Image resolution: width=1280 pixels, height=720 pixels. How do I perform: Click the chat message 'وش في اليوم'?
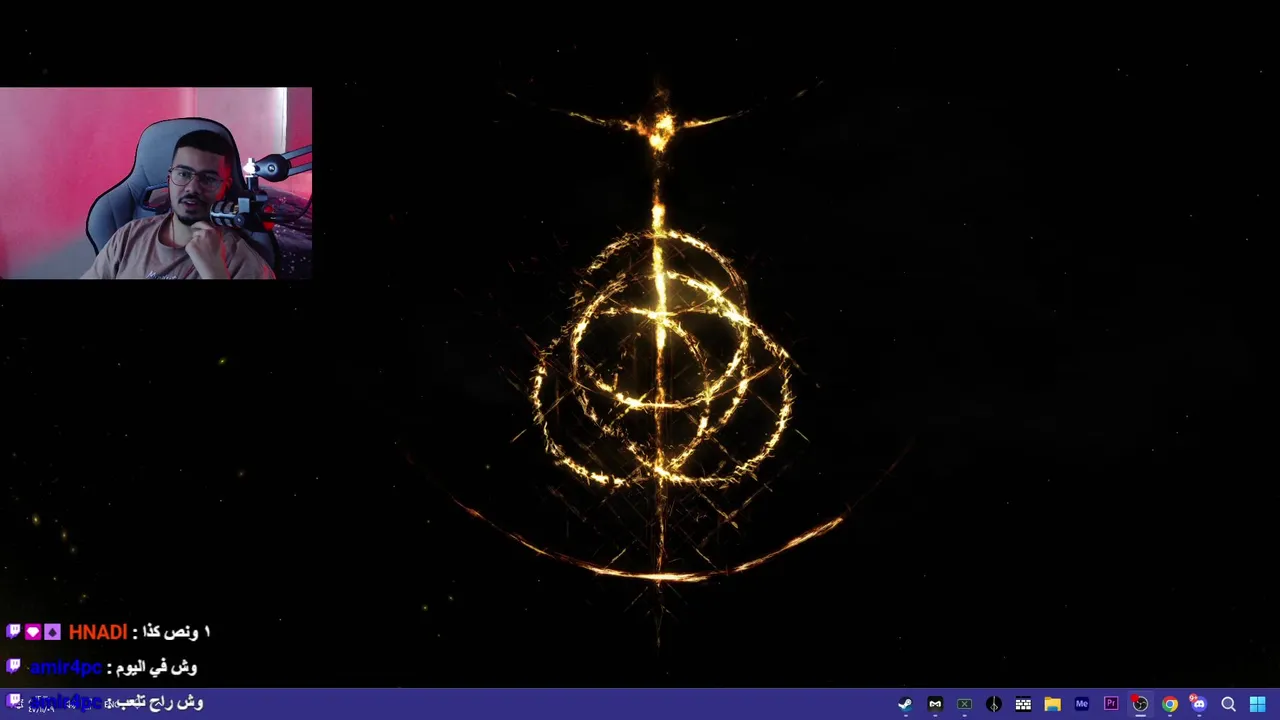point(157,667)
